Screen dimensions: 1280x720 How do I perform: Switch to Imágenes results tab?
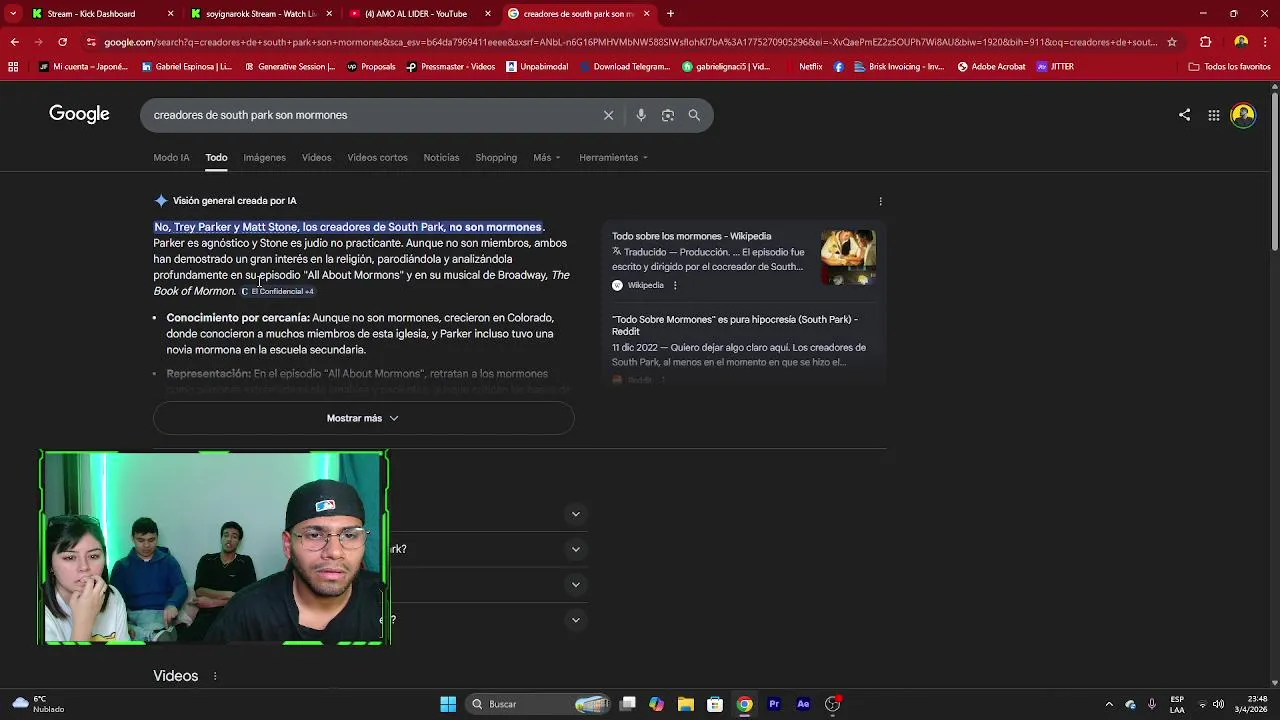pyautogui.click(x=264, y=157)
